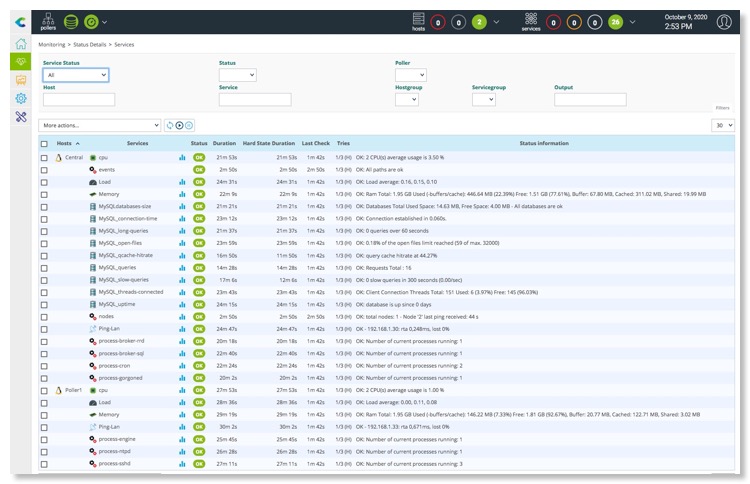Tick the select-all checkbox in the table header

tap(43, 144)
